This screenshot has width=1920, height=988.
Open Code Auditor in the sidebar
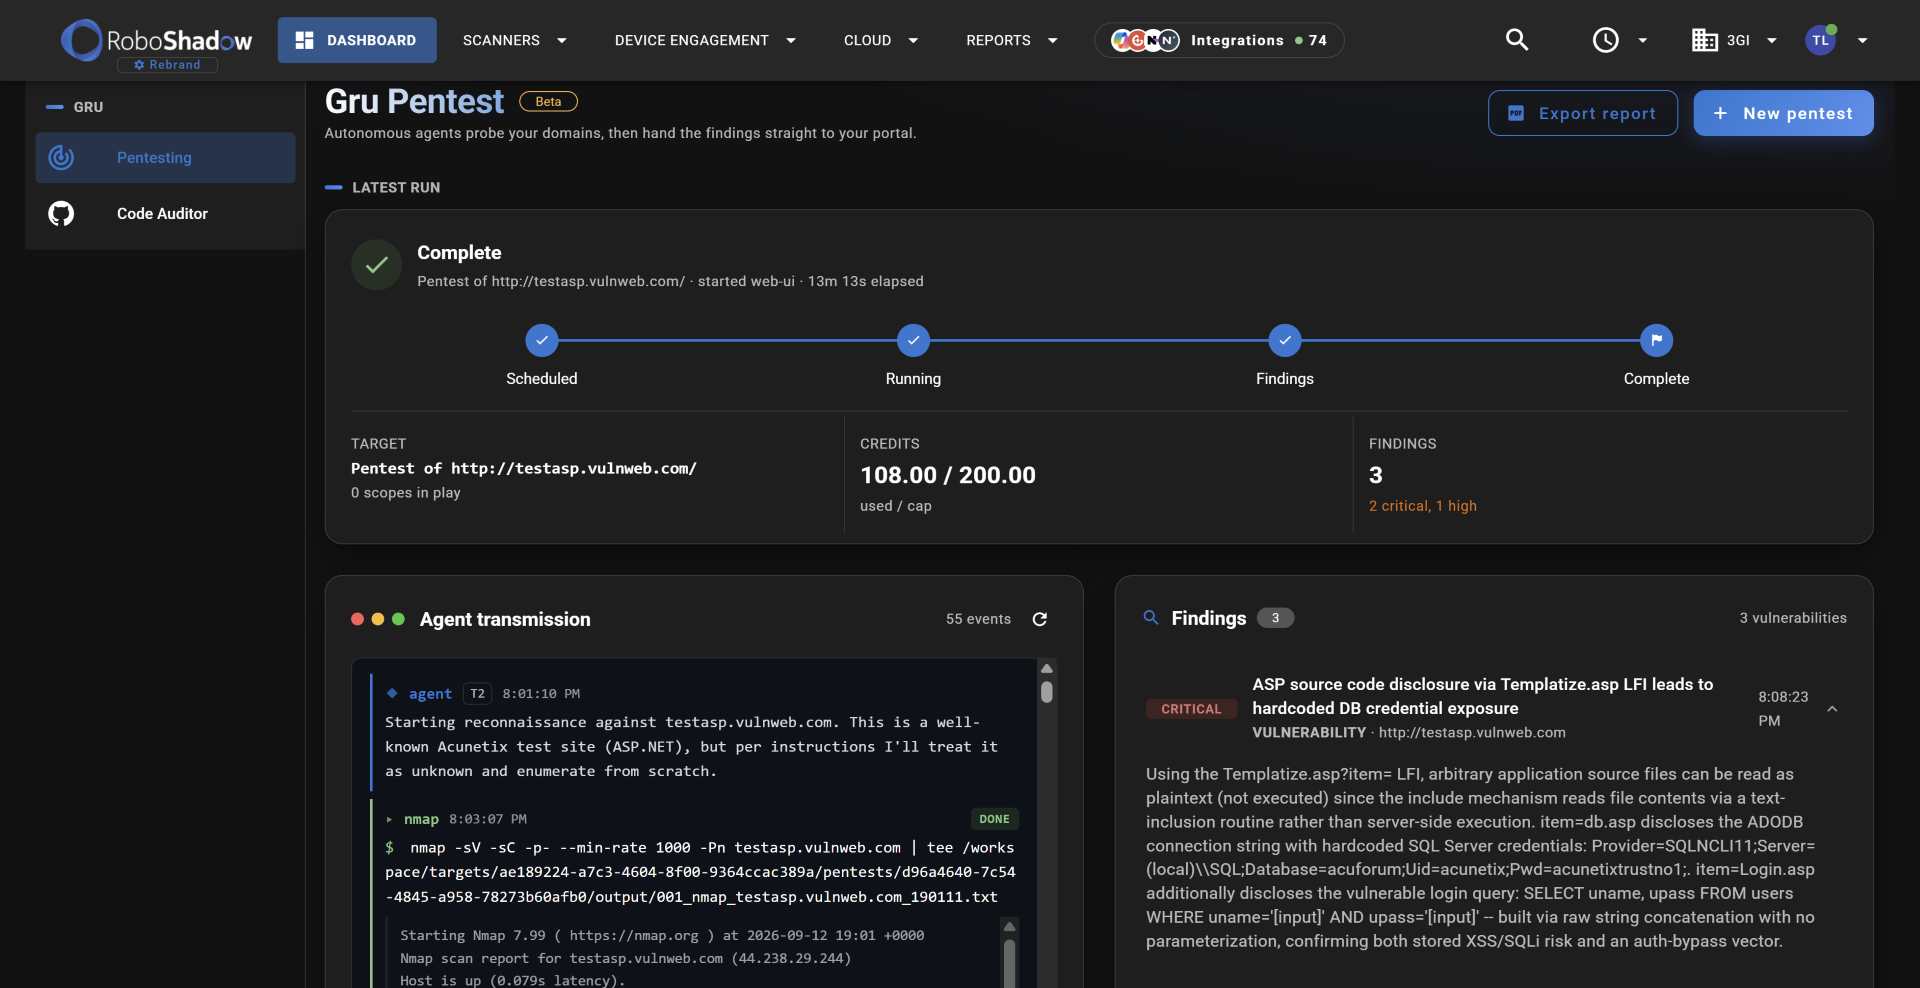[166, 214]
